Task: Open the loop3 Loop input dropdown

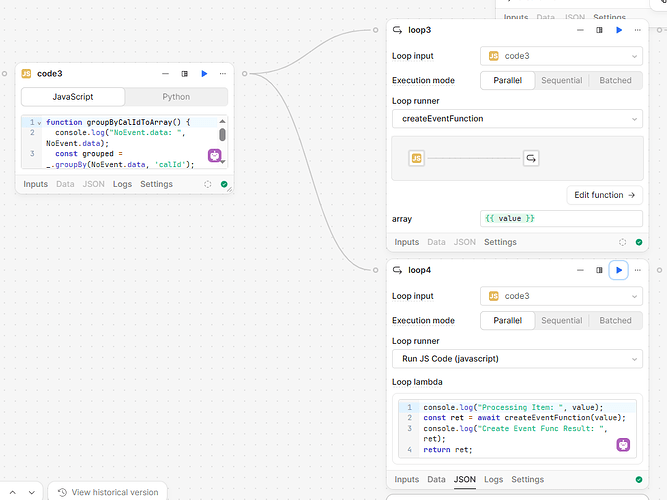Action: [x=560, y=56]
